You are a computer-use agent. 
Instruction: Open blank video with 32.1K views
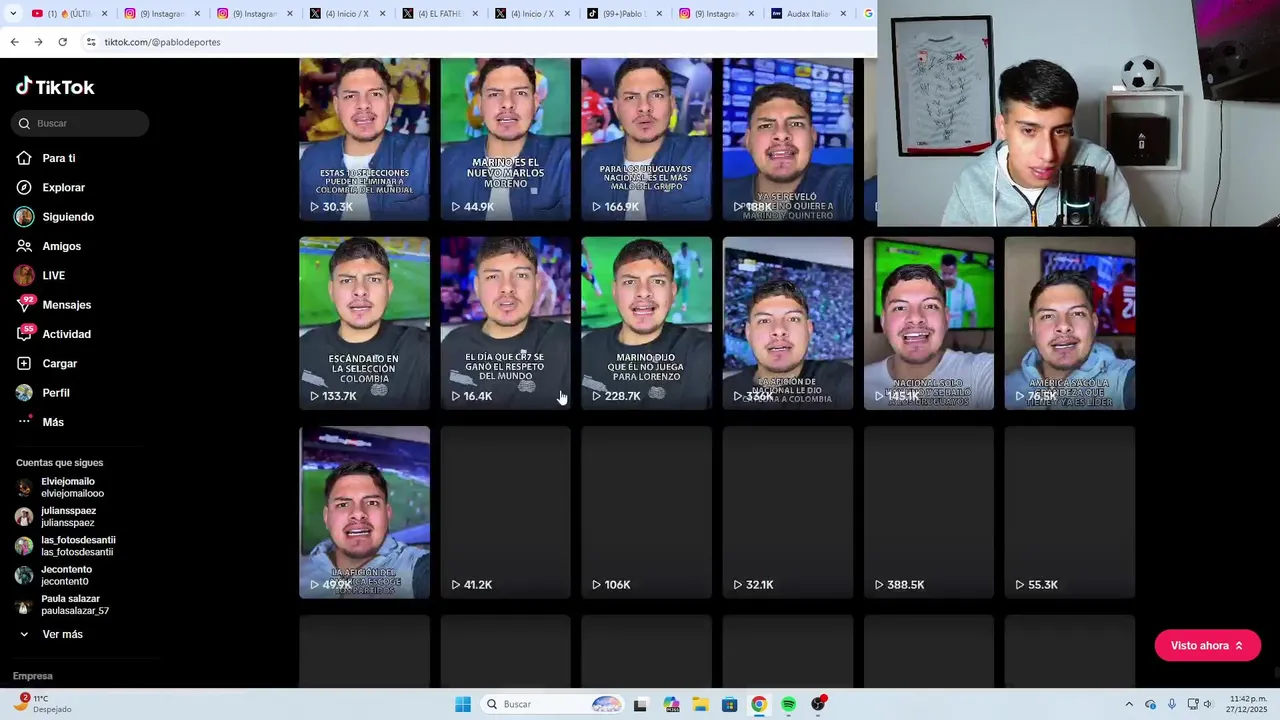(x=788, y=512)
